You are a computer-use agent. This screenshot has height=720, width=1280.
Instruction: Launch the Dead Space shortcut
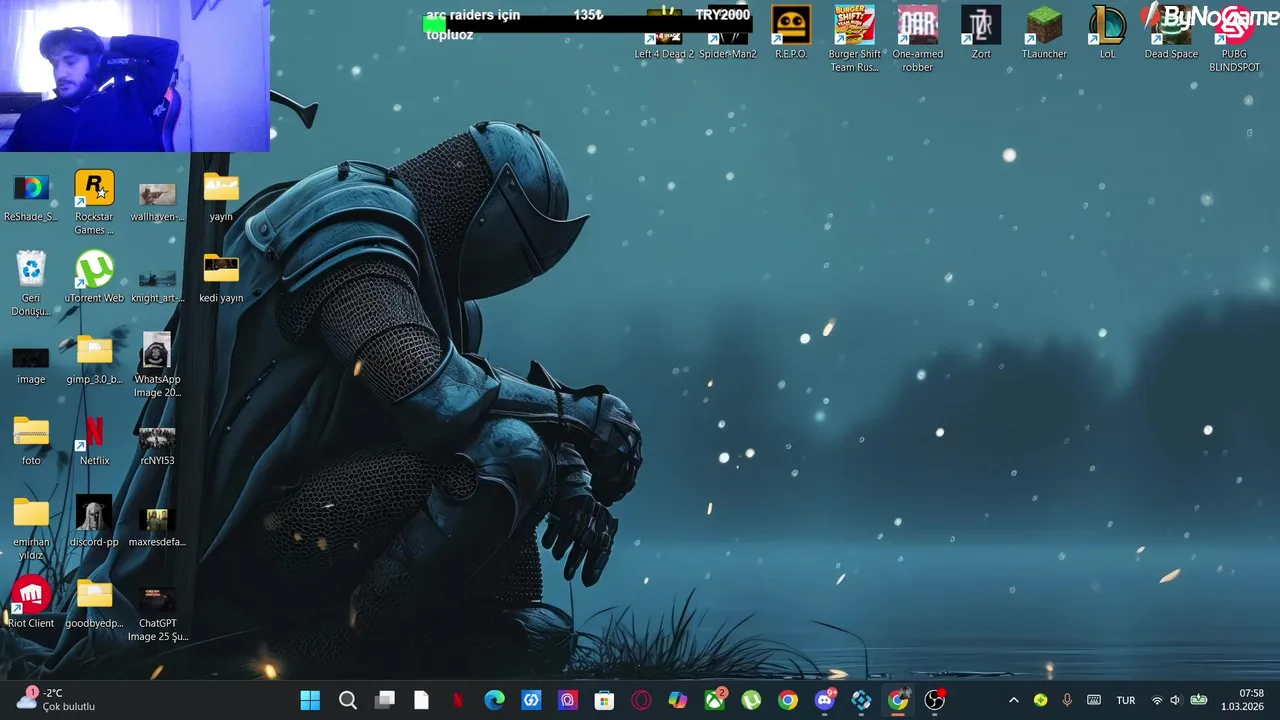coord(1171,33)
